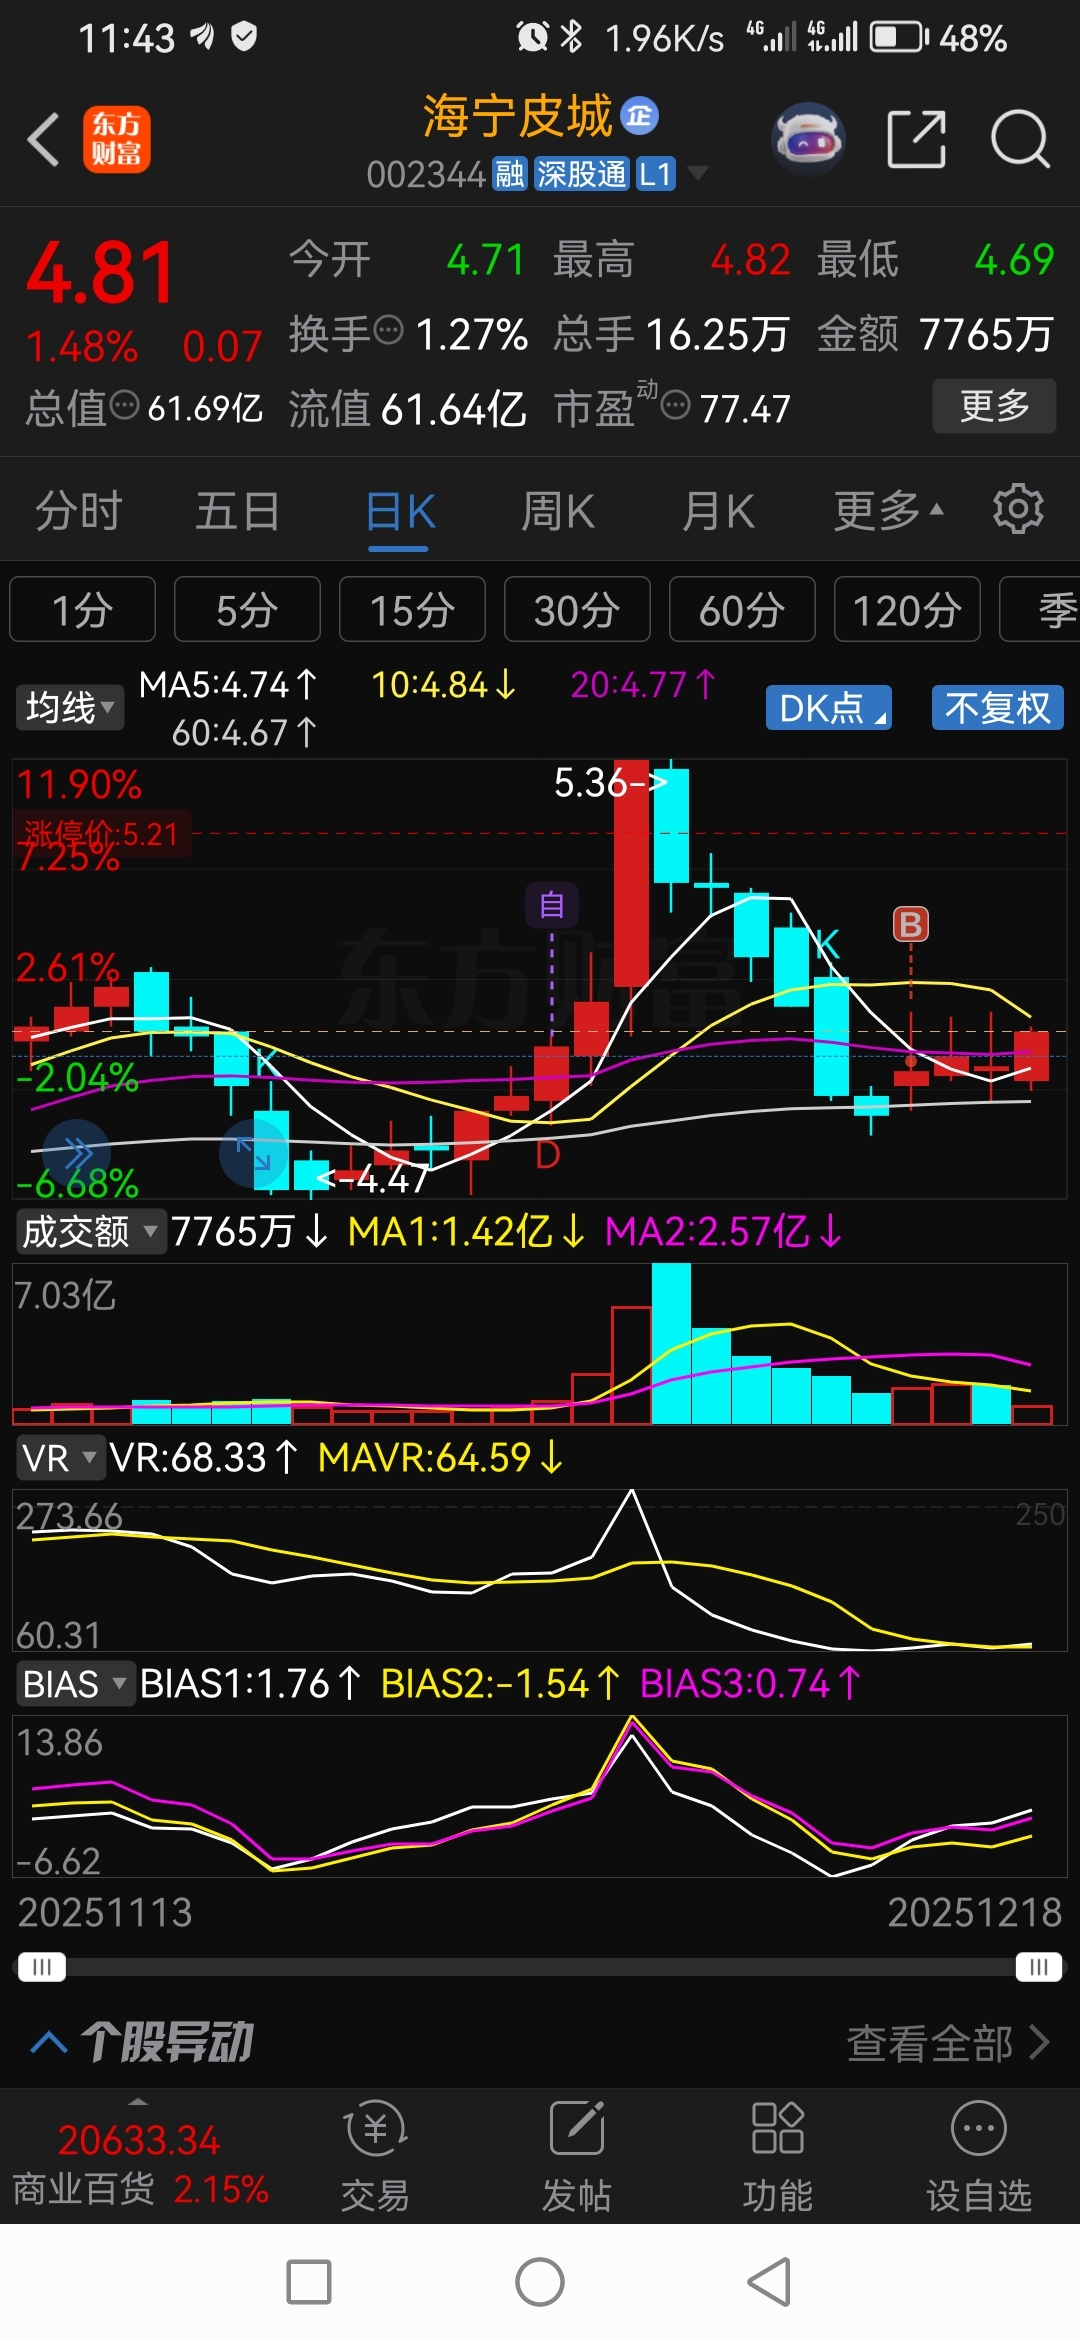Open the BIAS indicator dropdown

coord(74,1684)
